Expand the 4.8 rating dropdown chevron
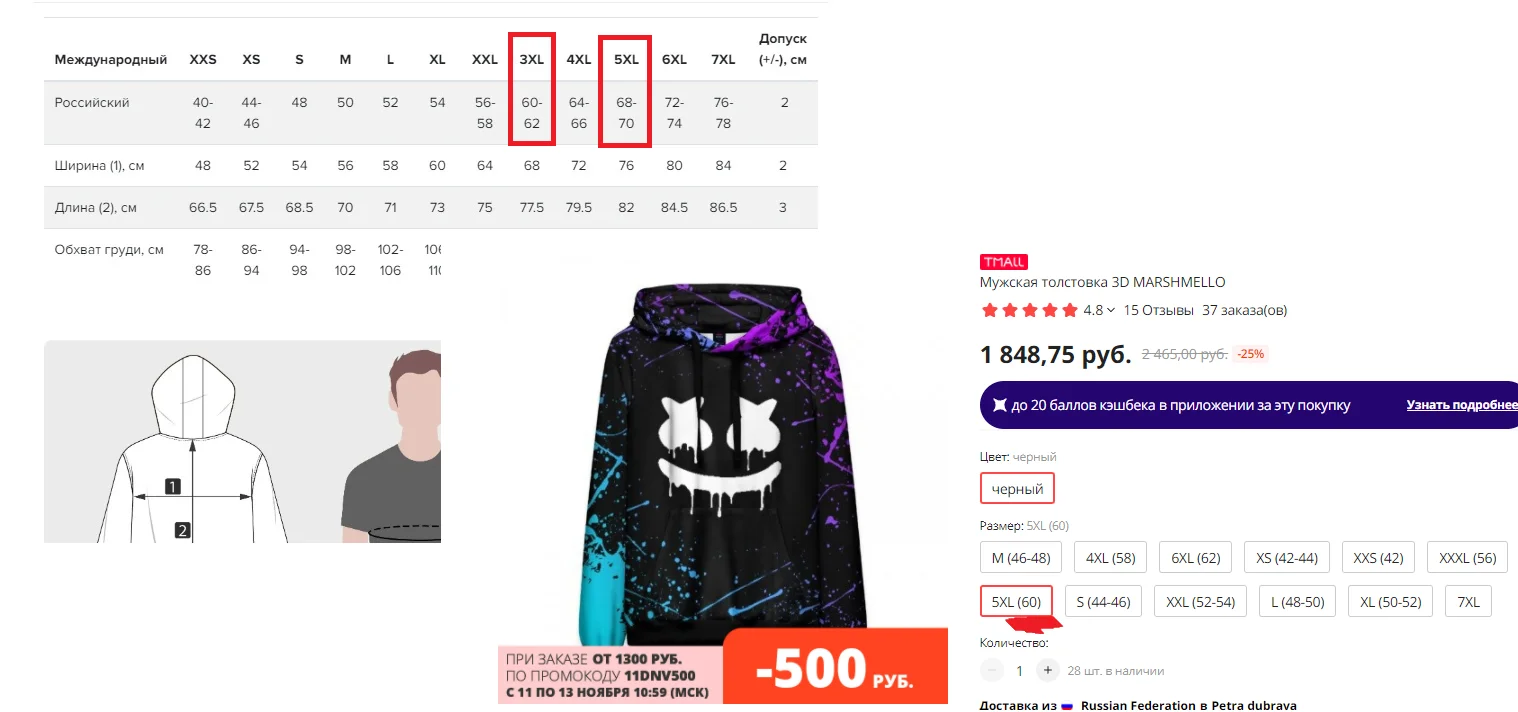This screenshot has height=712, width=1518. pos(1110,310)
